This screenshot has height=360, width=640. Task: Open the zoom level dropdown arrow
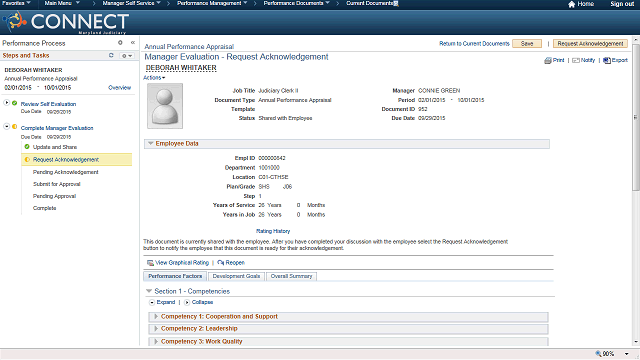click(x=627, y=354)
